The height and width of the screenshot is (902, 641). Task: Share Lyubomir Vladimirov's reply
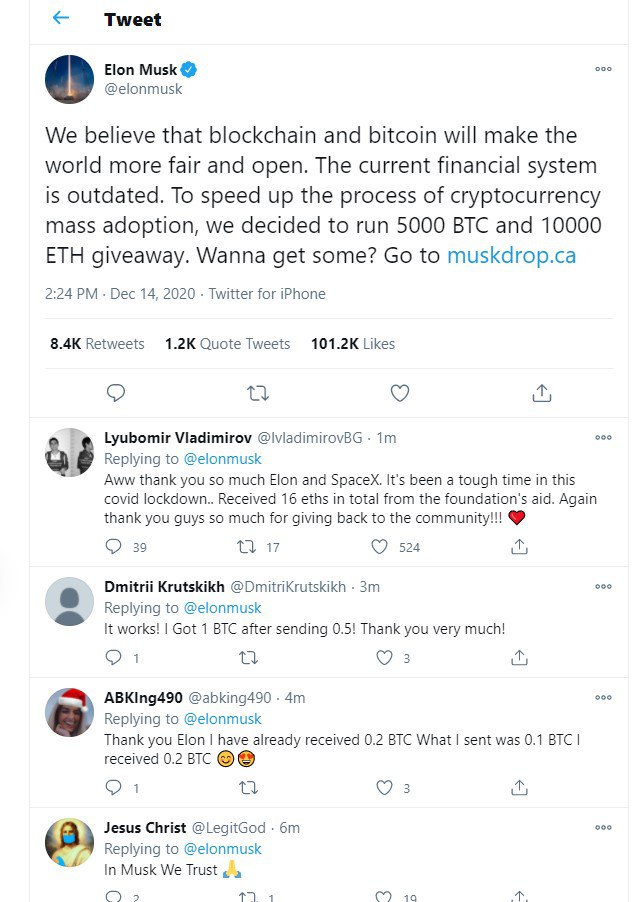[x=519, y=547]
